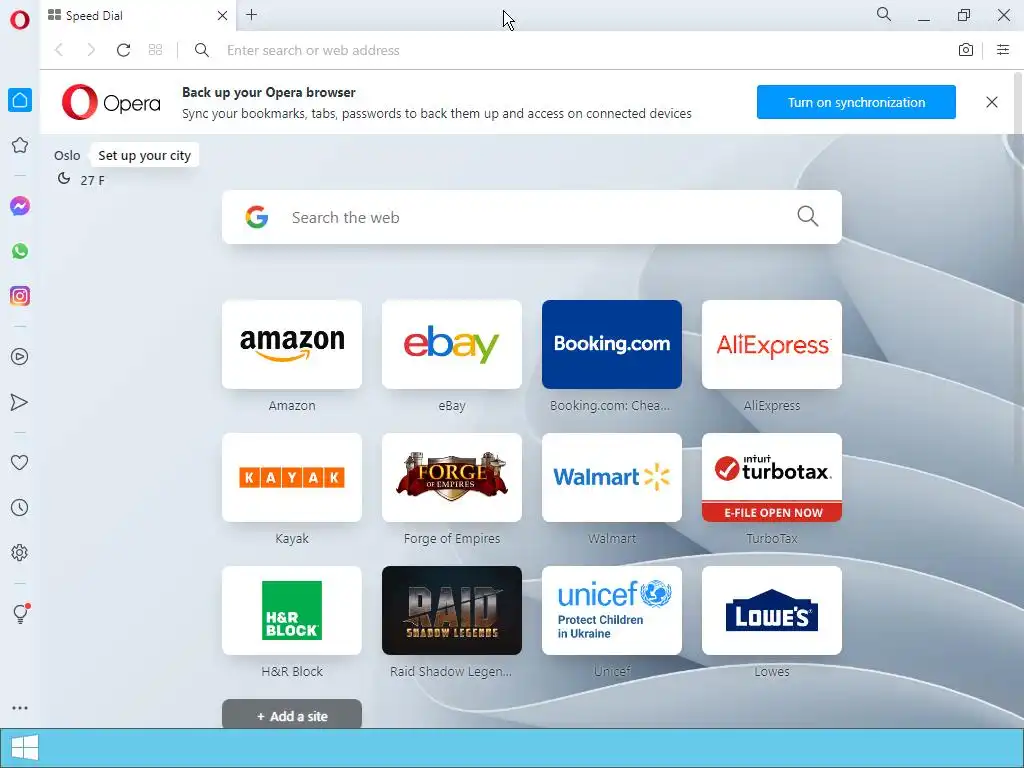Click the search tabs magnifier icon
Screen dimensions: 1024x768
click(x=884, y=14)
